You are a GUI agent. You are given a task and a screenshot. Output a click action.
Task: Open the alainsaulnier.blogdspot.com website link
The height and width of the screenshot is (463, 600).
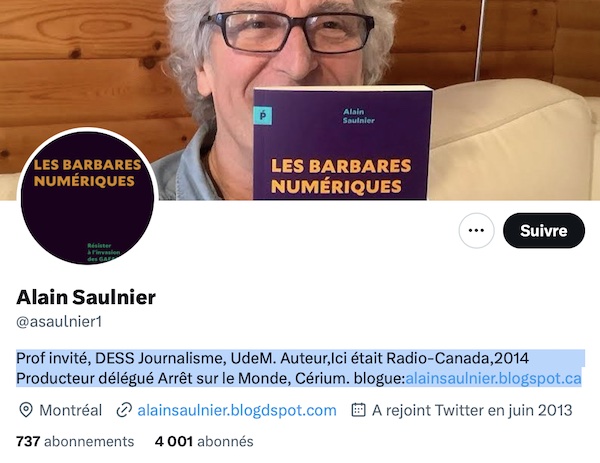pos(237,410)
